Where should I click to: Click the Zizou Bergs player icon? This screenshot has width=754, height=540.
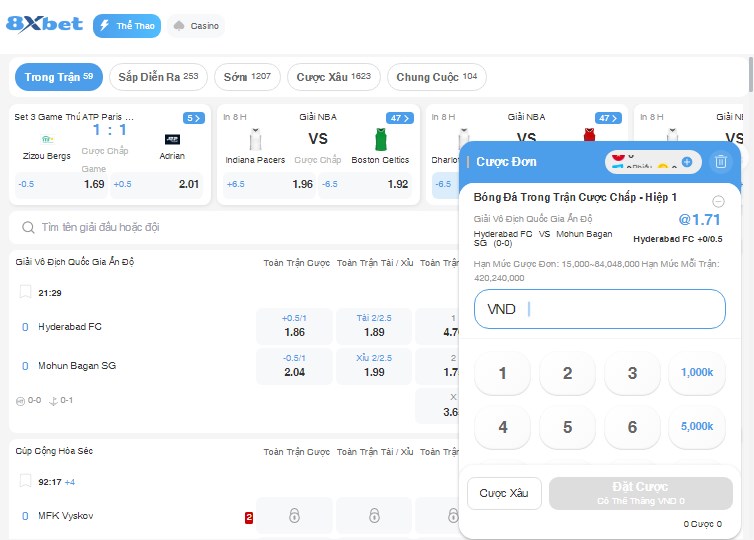(47, 139)
